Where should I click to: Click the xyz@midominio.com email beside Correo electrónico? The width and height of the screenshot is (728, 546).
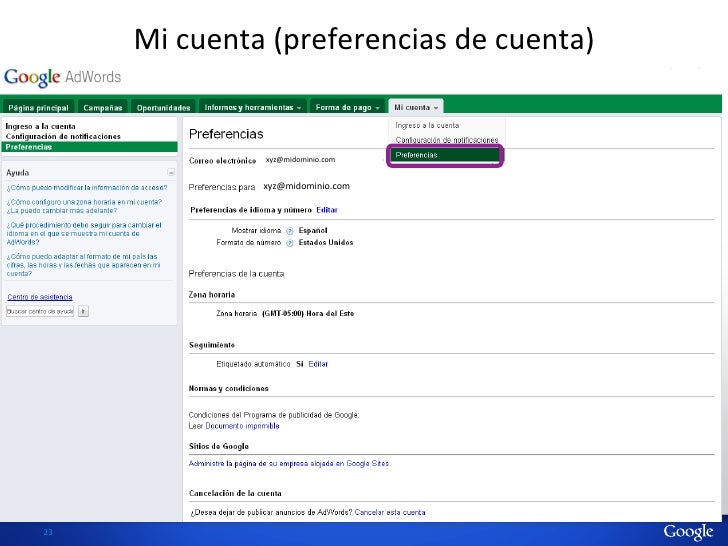coord(300,160)
